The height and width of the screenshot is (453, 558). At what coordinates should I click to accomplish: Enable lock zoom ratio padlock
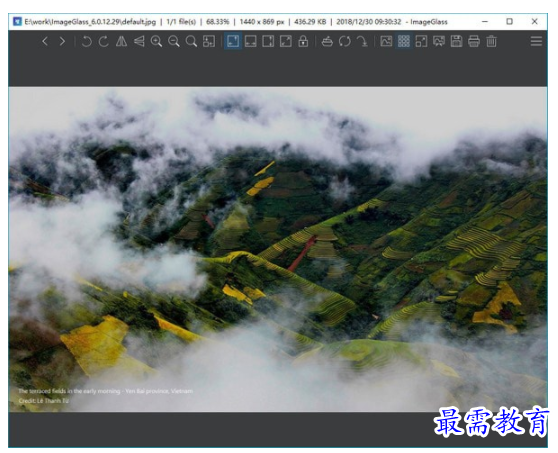coord(303,41)
